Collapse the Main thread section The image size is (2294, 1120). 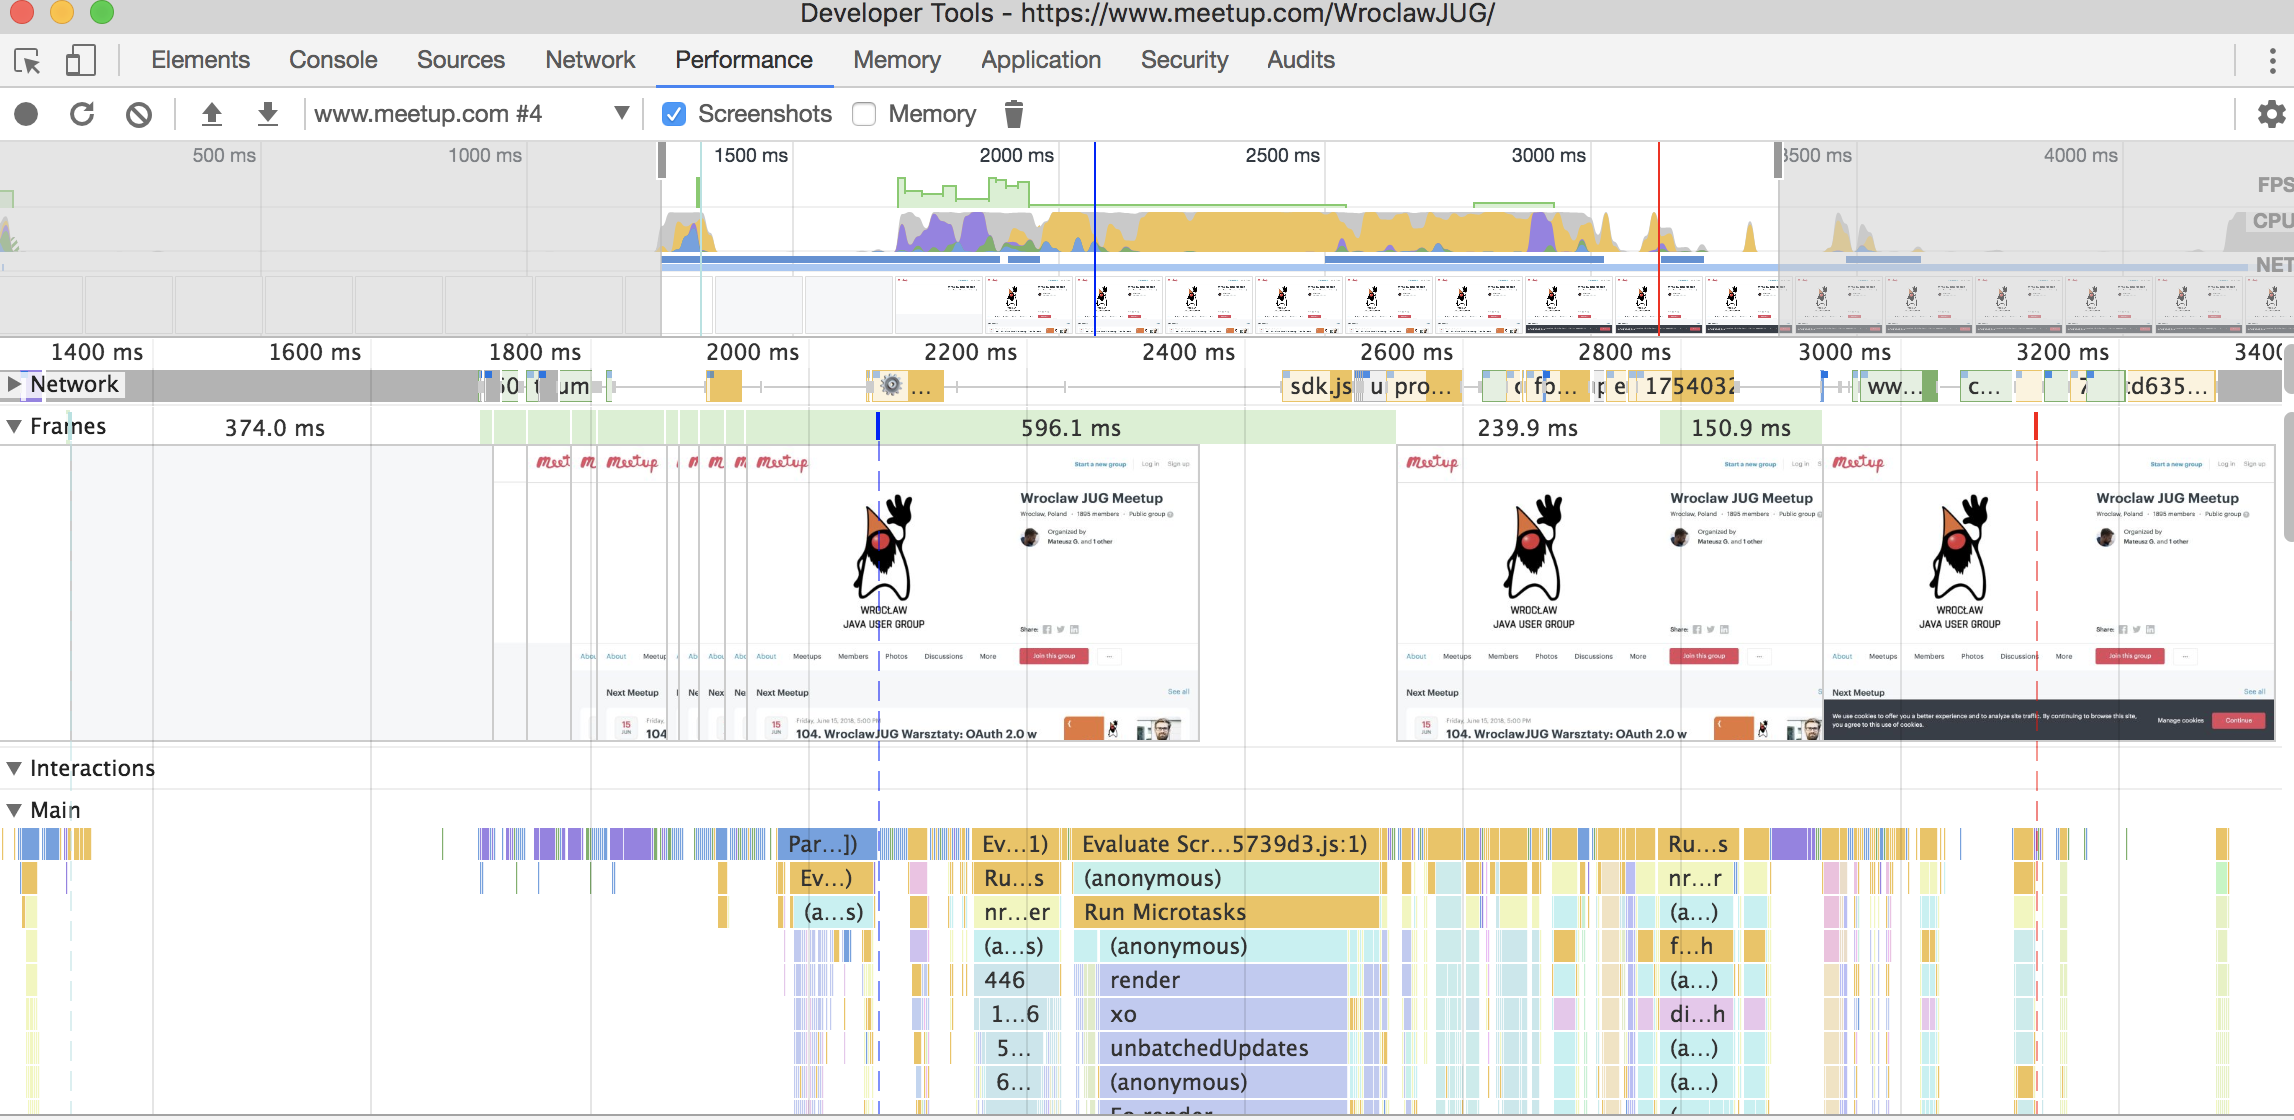pyautogui.click(x=14, y=810)
